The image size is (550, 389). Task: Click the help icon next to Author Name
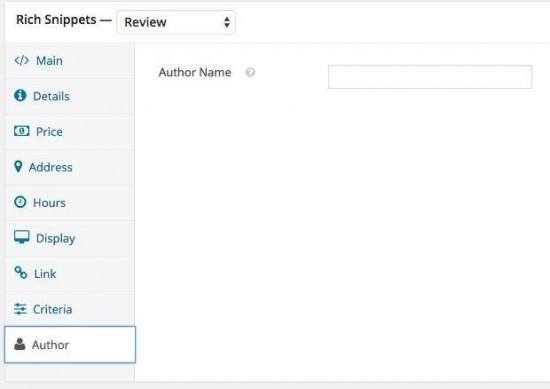coord(250,72)
